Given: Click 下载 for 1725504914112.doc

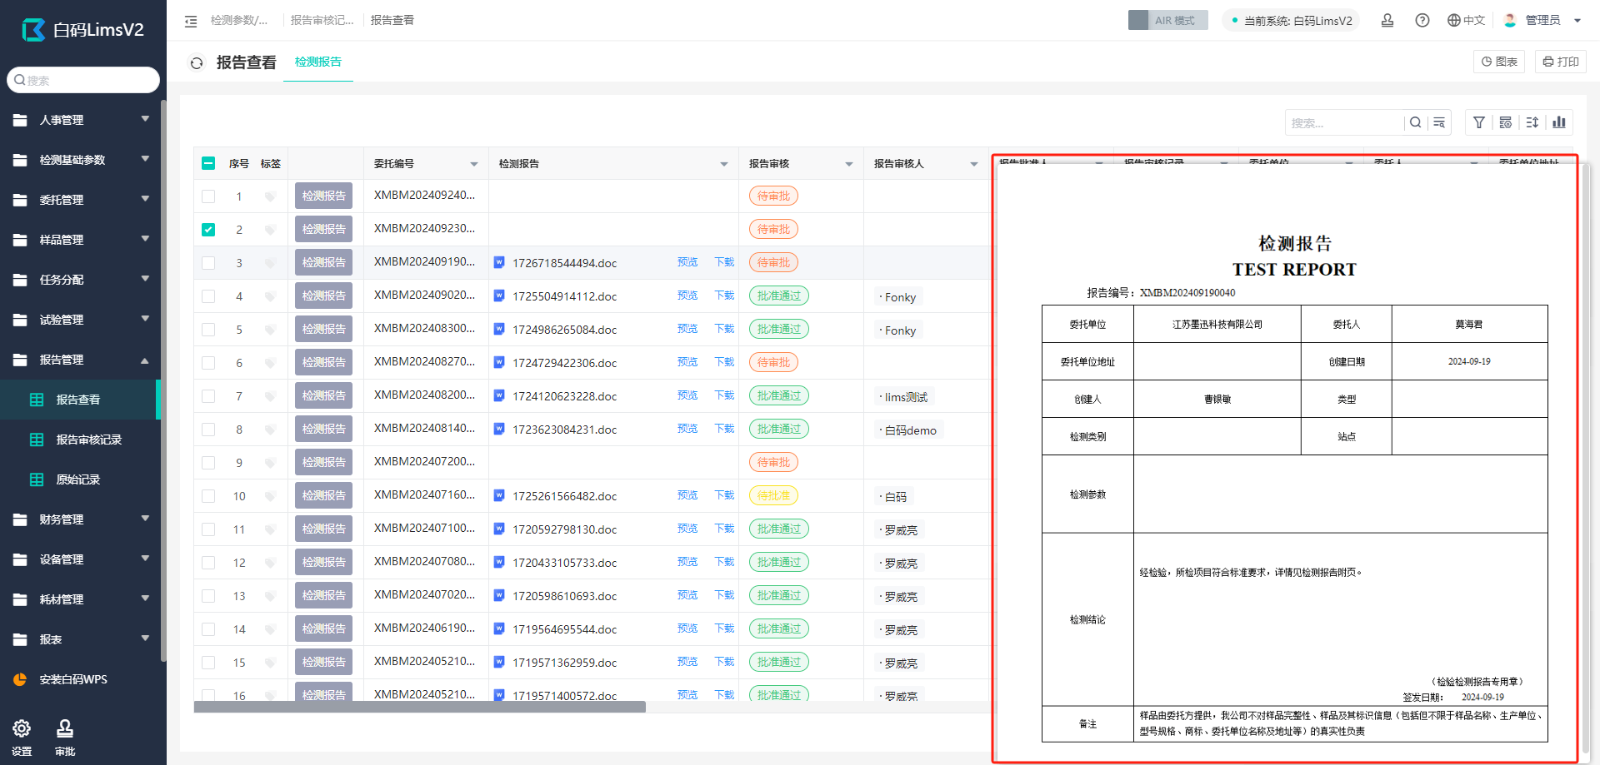Looking at the screenshot, I should (724, 295).
